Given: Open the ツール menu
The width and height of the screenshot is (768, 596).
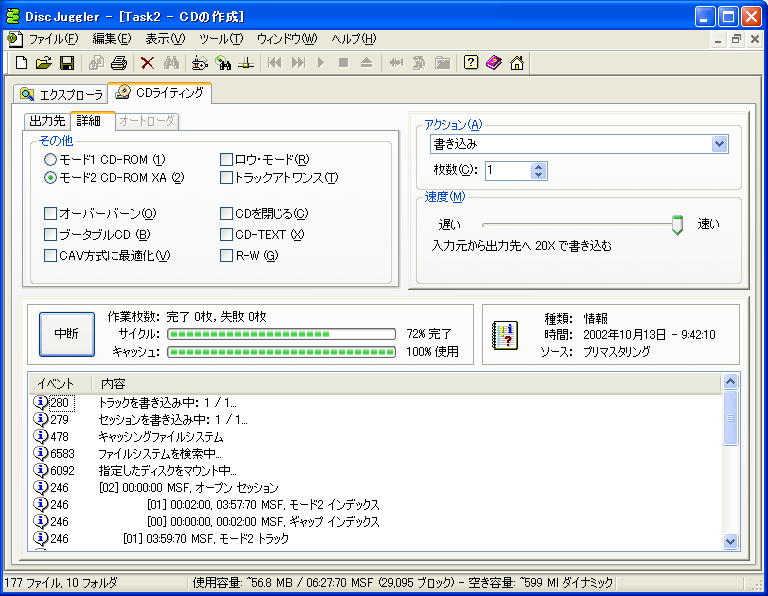Looking at the screenshot, I should pos(221,39).
